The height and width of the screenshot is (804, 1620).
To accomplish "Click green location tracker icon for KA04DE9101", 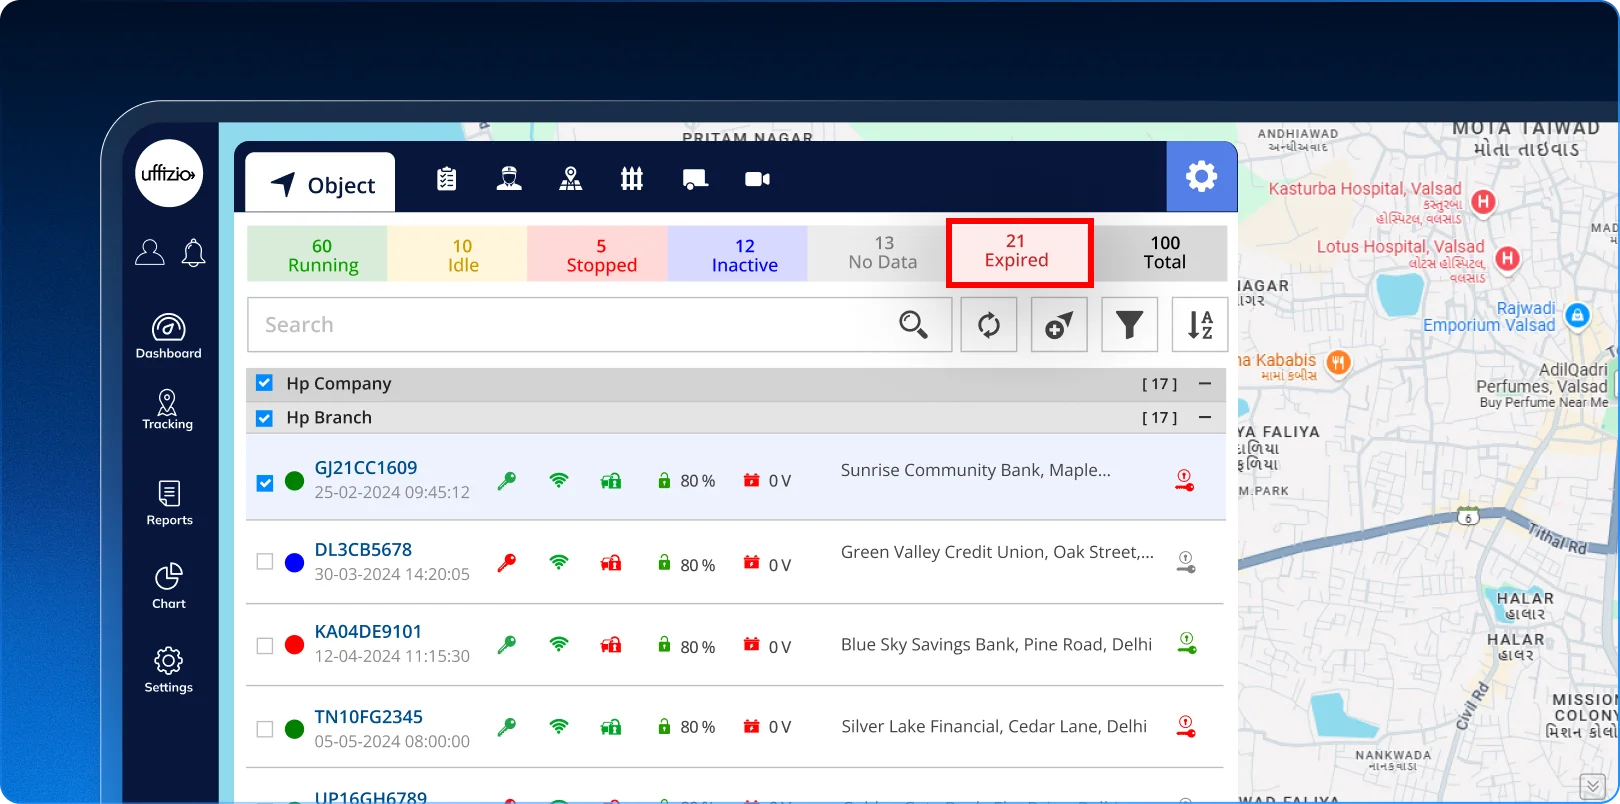I will (1187, 643).
